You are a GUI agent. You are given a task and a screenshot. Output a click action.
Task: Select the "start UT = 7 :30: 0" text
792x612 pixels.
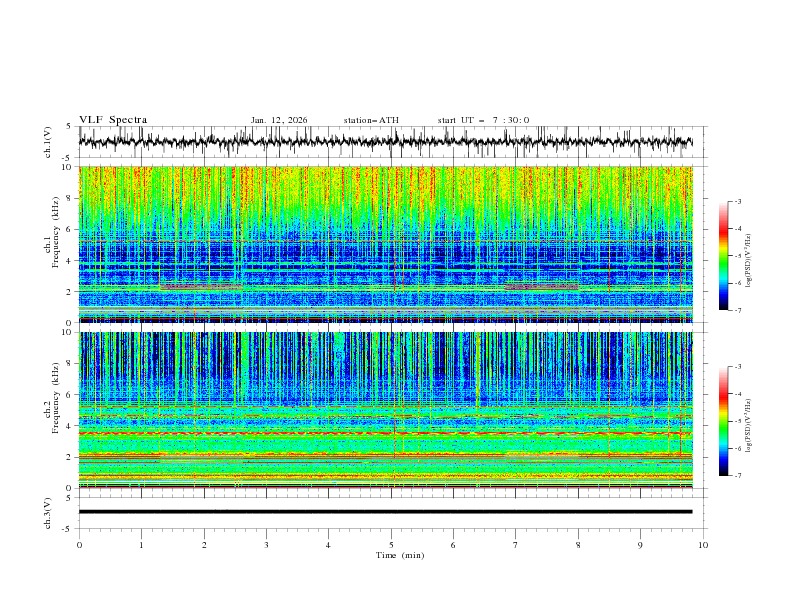coord(483,120)
